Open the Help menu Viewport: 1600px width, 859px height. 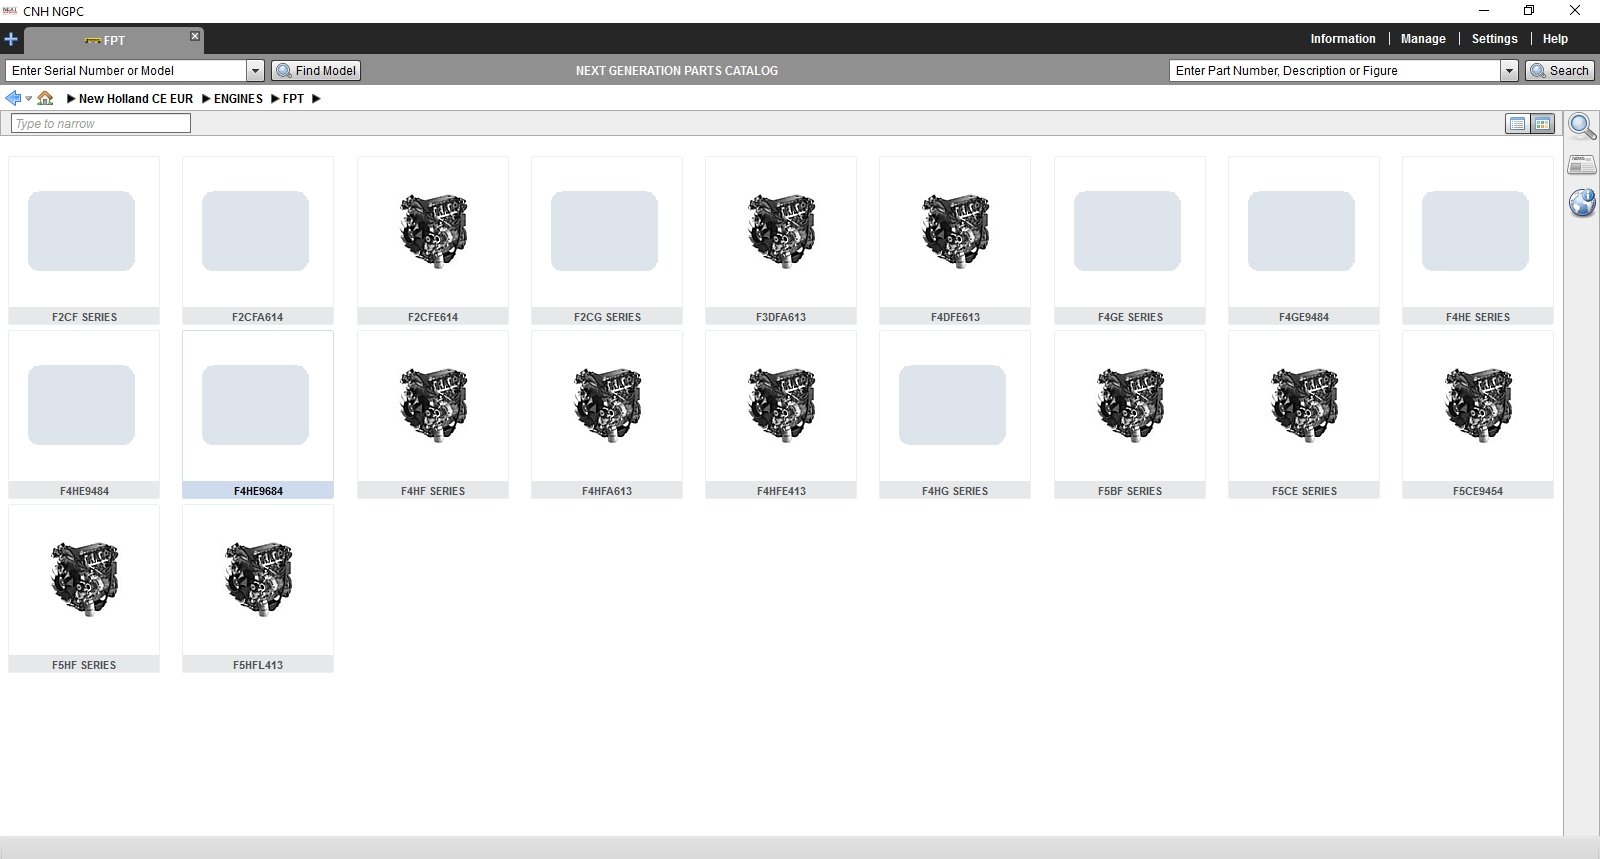point(1555,39)
